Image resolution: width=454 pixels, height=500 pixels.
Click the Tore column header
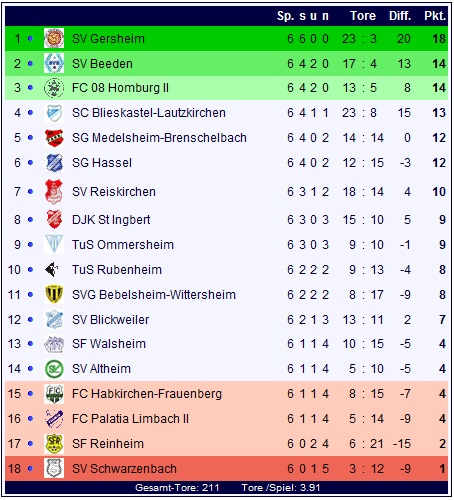[363, 16]
